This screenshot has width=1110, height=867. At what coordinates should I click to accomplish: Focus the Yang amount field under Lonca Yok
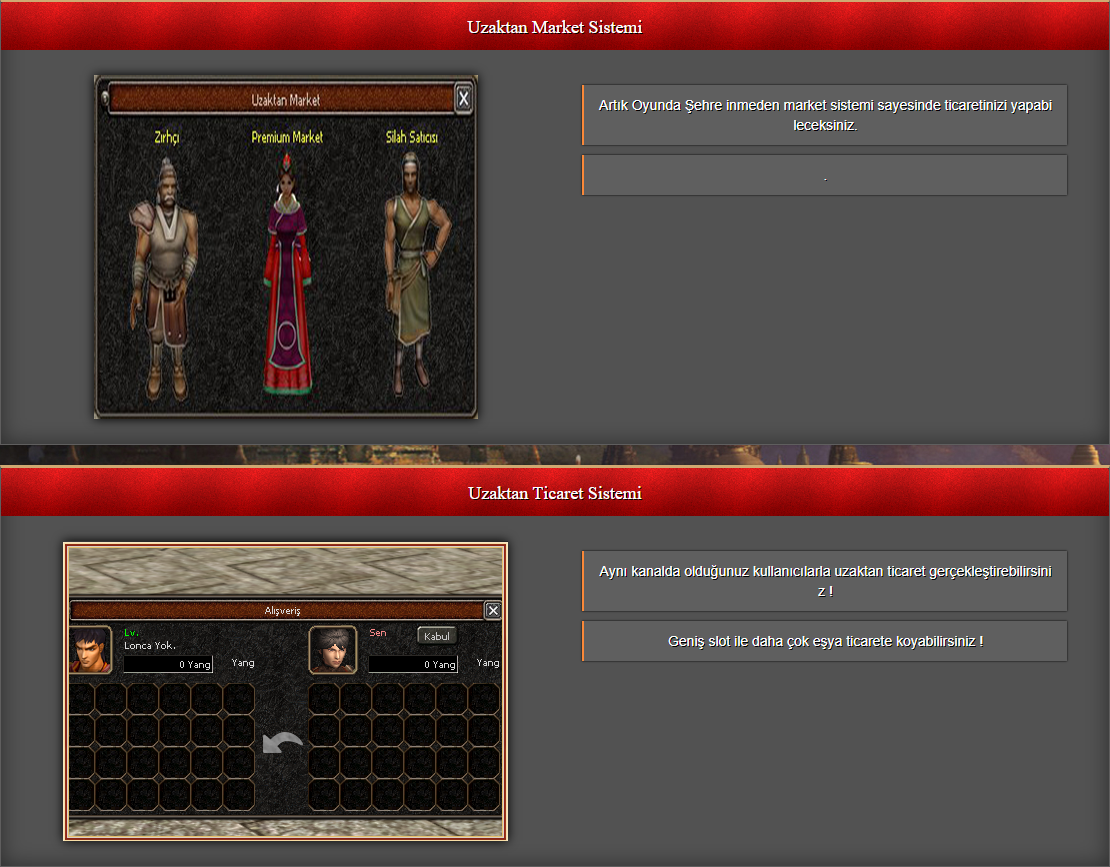point(168,664)
